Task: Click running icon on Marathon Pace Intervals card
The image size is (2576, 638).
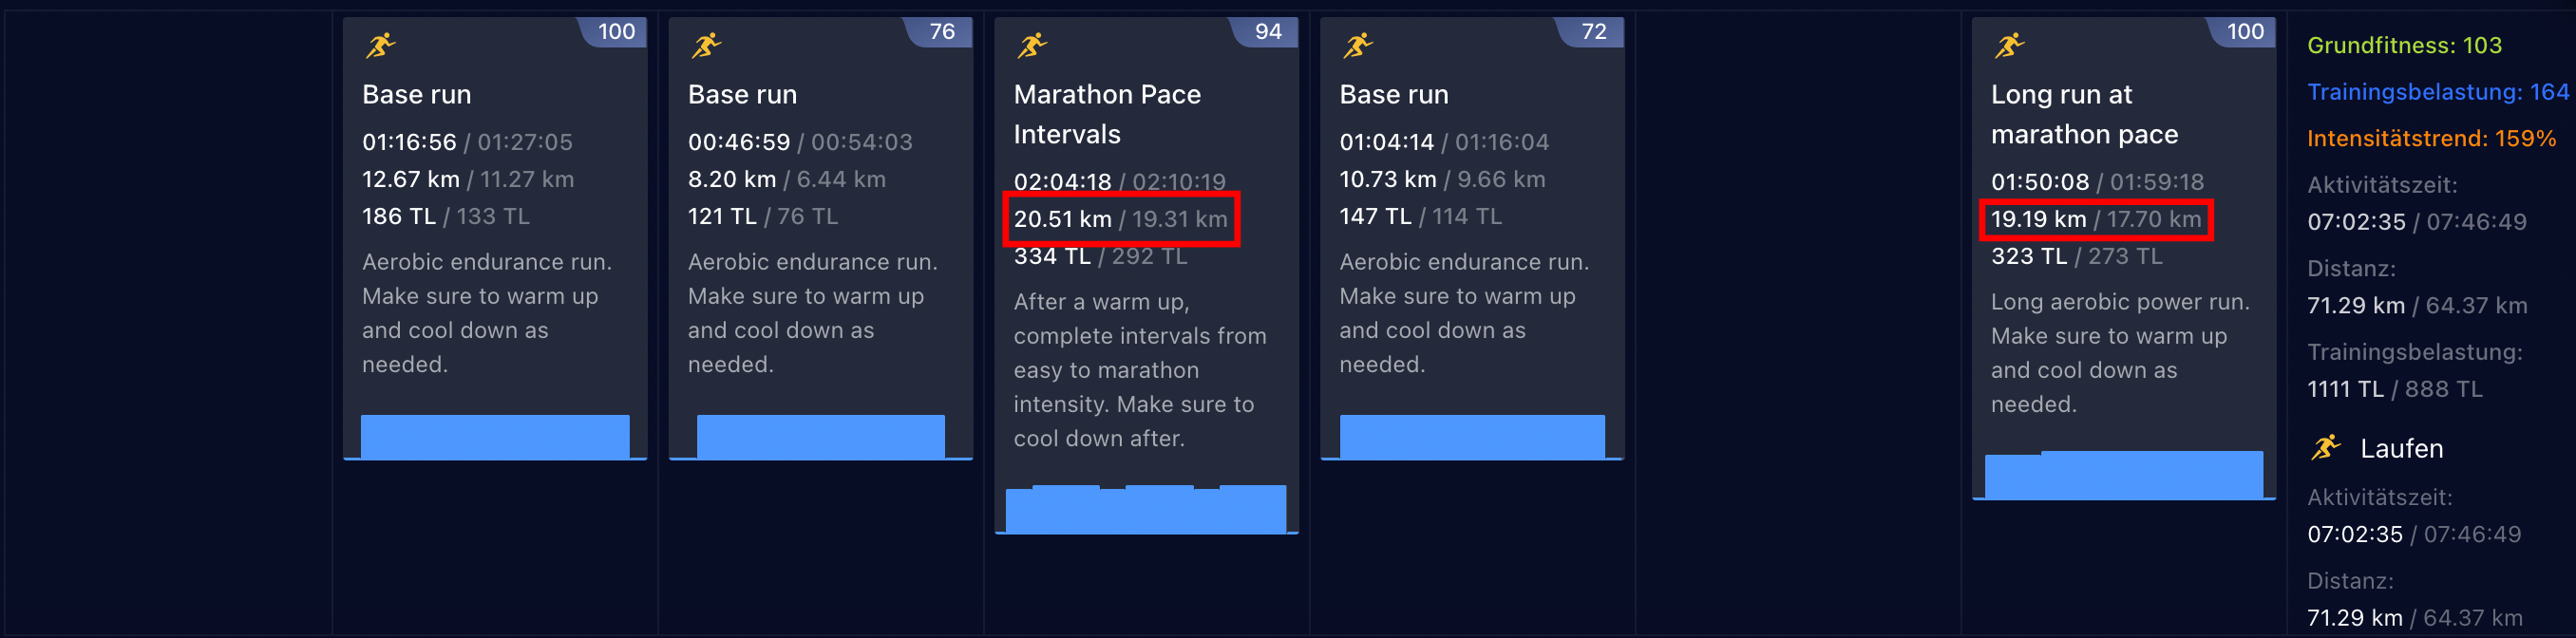Action: (1032, 45)
